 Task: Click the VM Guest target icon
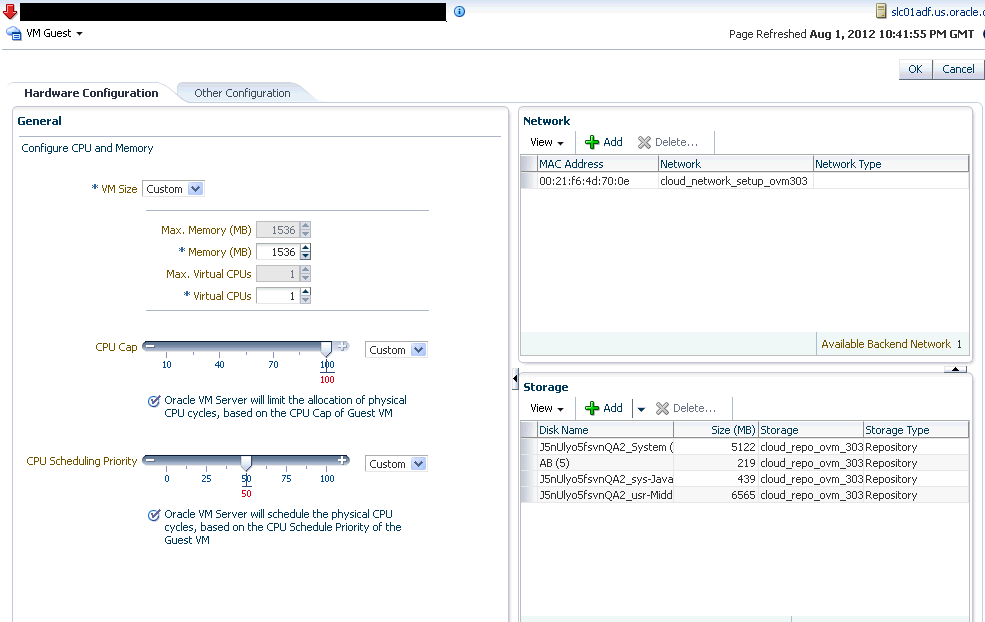pos(14,33)
